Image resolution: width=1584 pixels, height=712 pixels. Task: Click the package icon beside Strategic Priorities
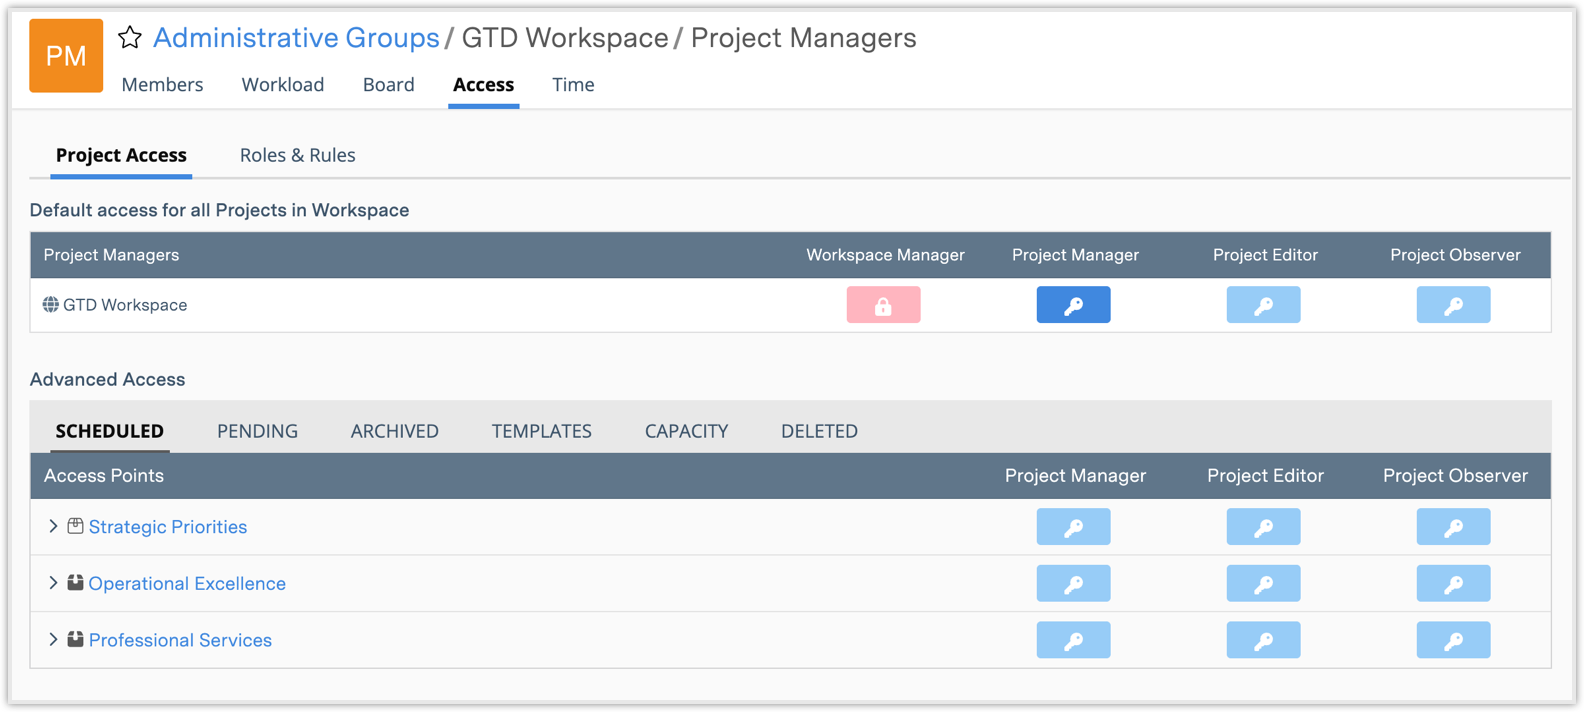(75, 526)
